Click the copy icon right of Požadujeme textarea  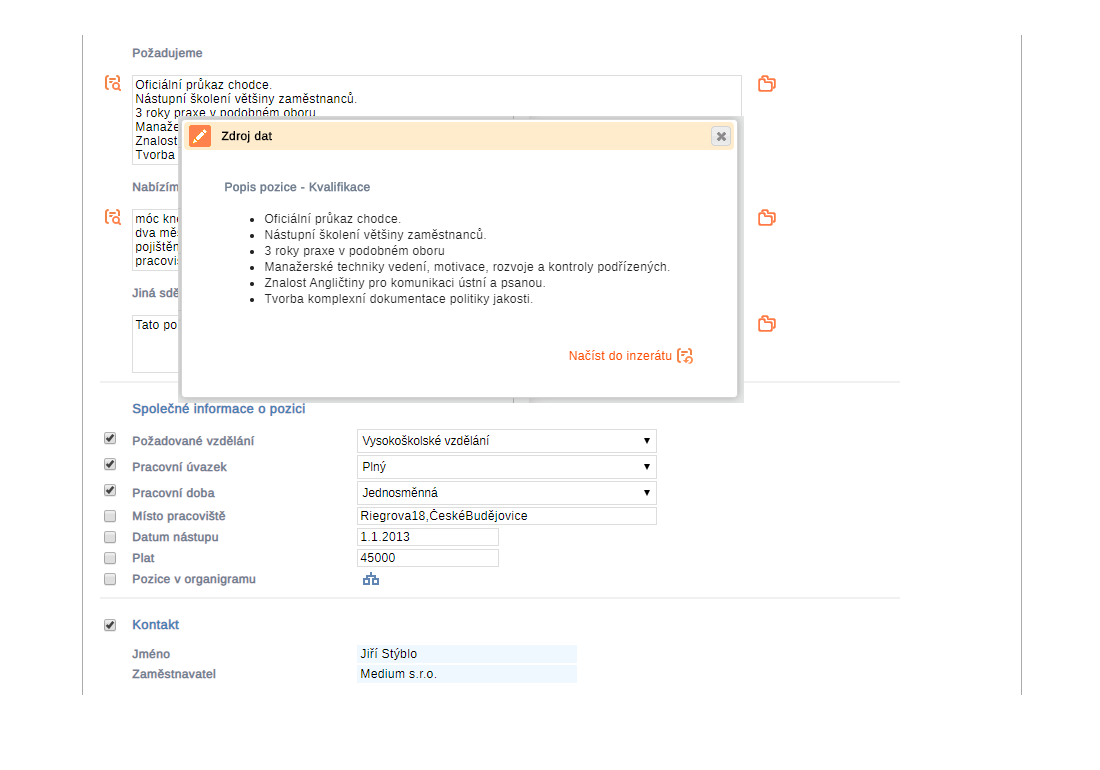point(767,84)
